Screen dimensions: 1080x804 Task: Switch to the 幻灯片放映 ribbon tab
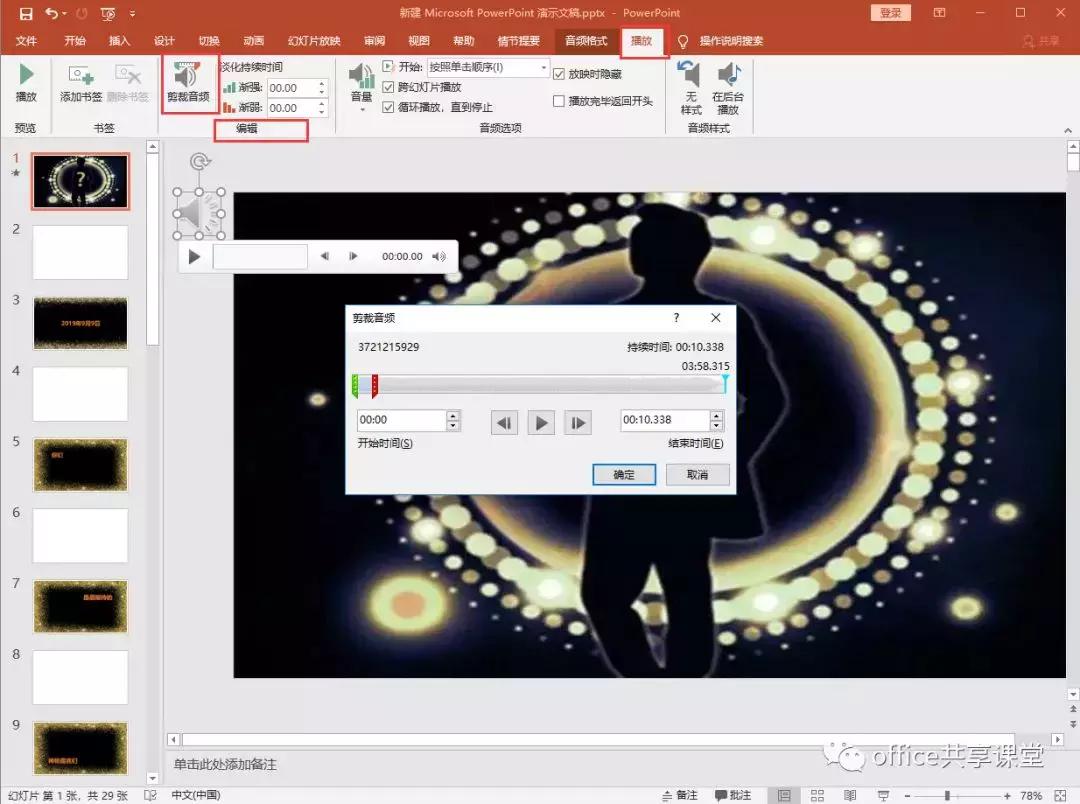click(x=314, y=41)
